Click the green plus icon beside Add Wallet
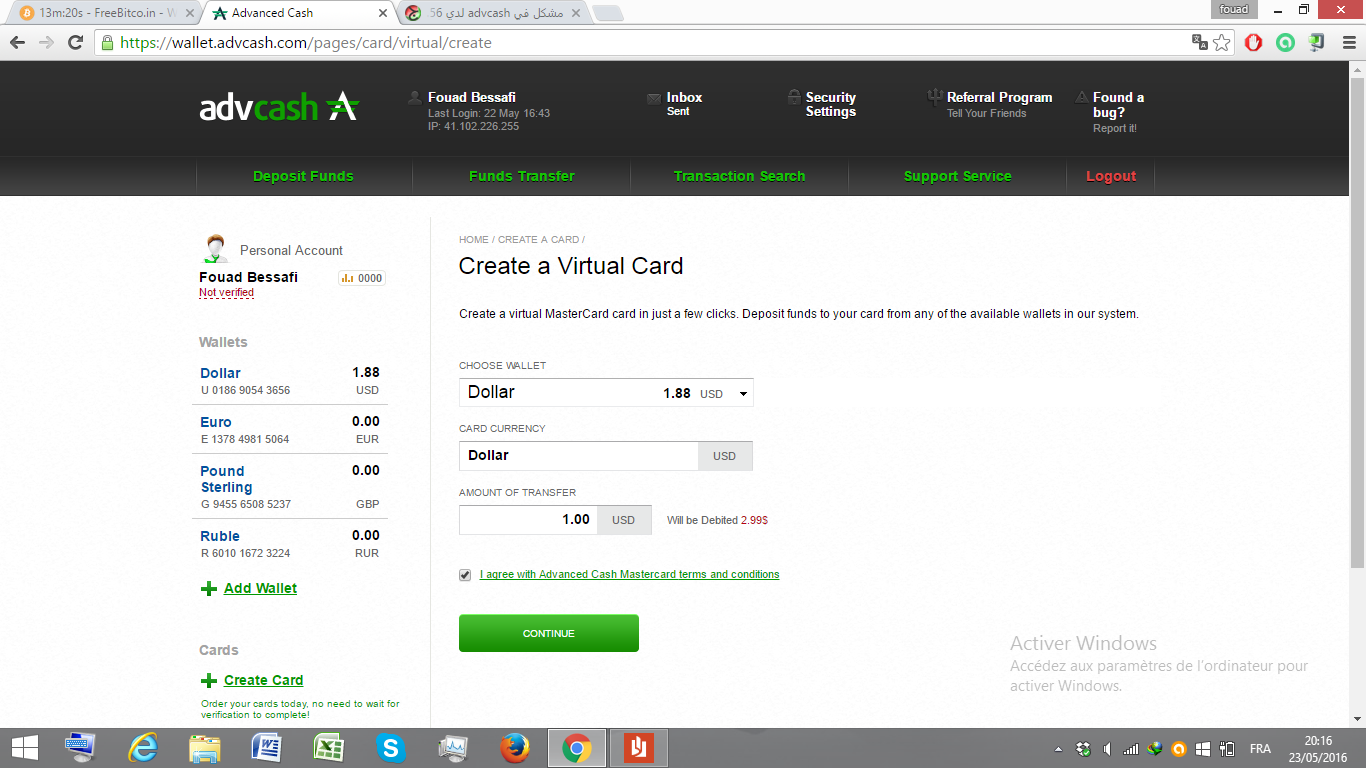 [209, 589]
